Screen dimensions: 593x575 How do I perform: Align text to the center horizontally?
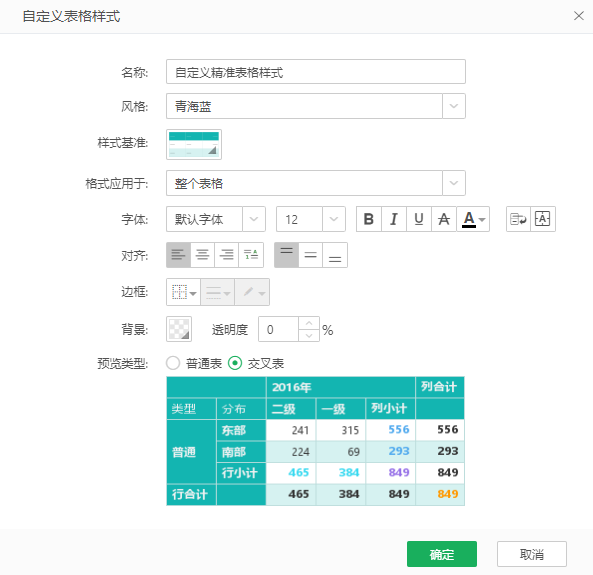[202, 255]
